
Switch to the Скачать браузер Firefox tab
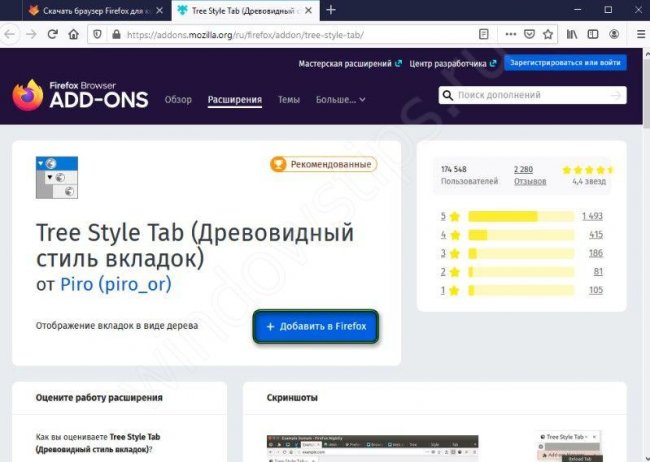pos(83,10)
